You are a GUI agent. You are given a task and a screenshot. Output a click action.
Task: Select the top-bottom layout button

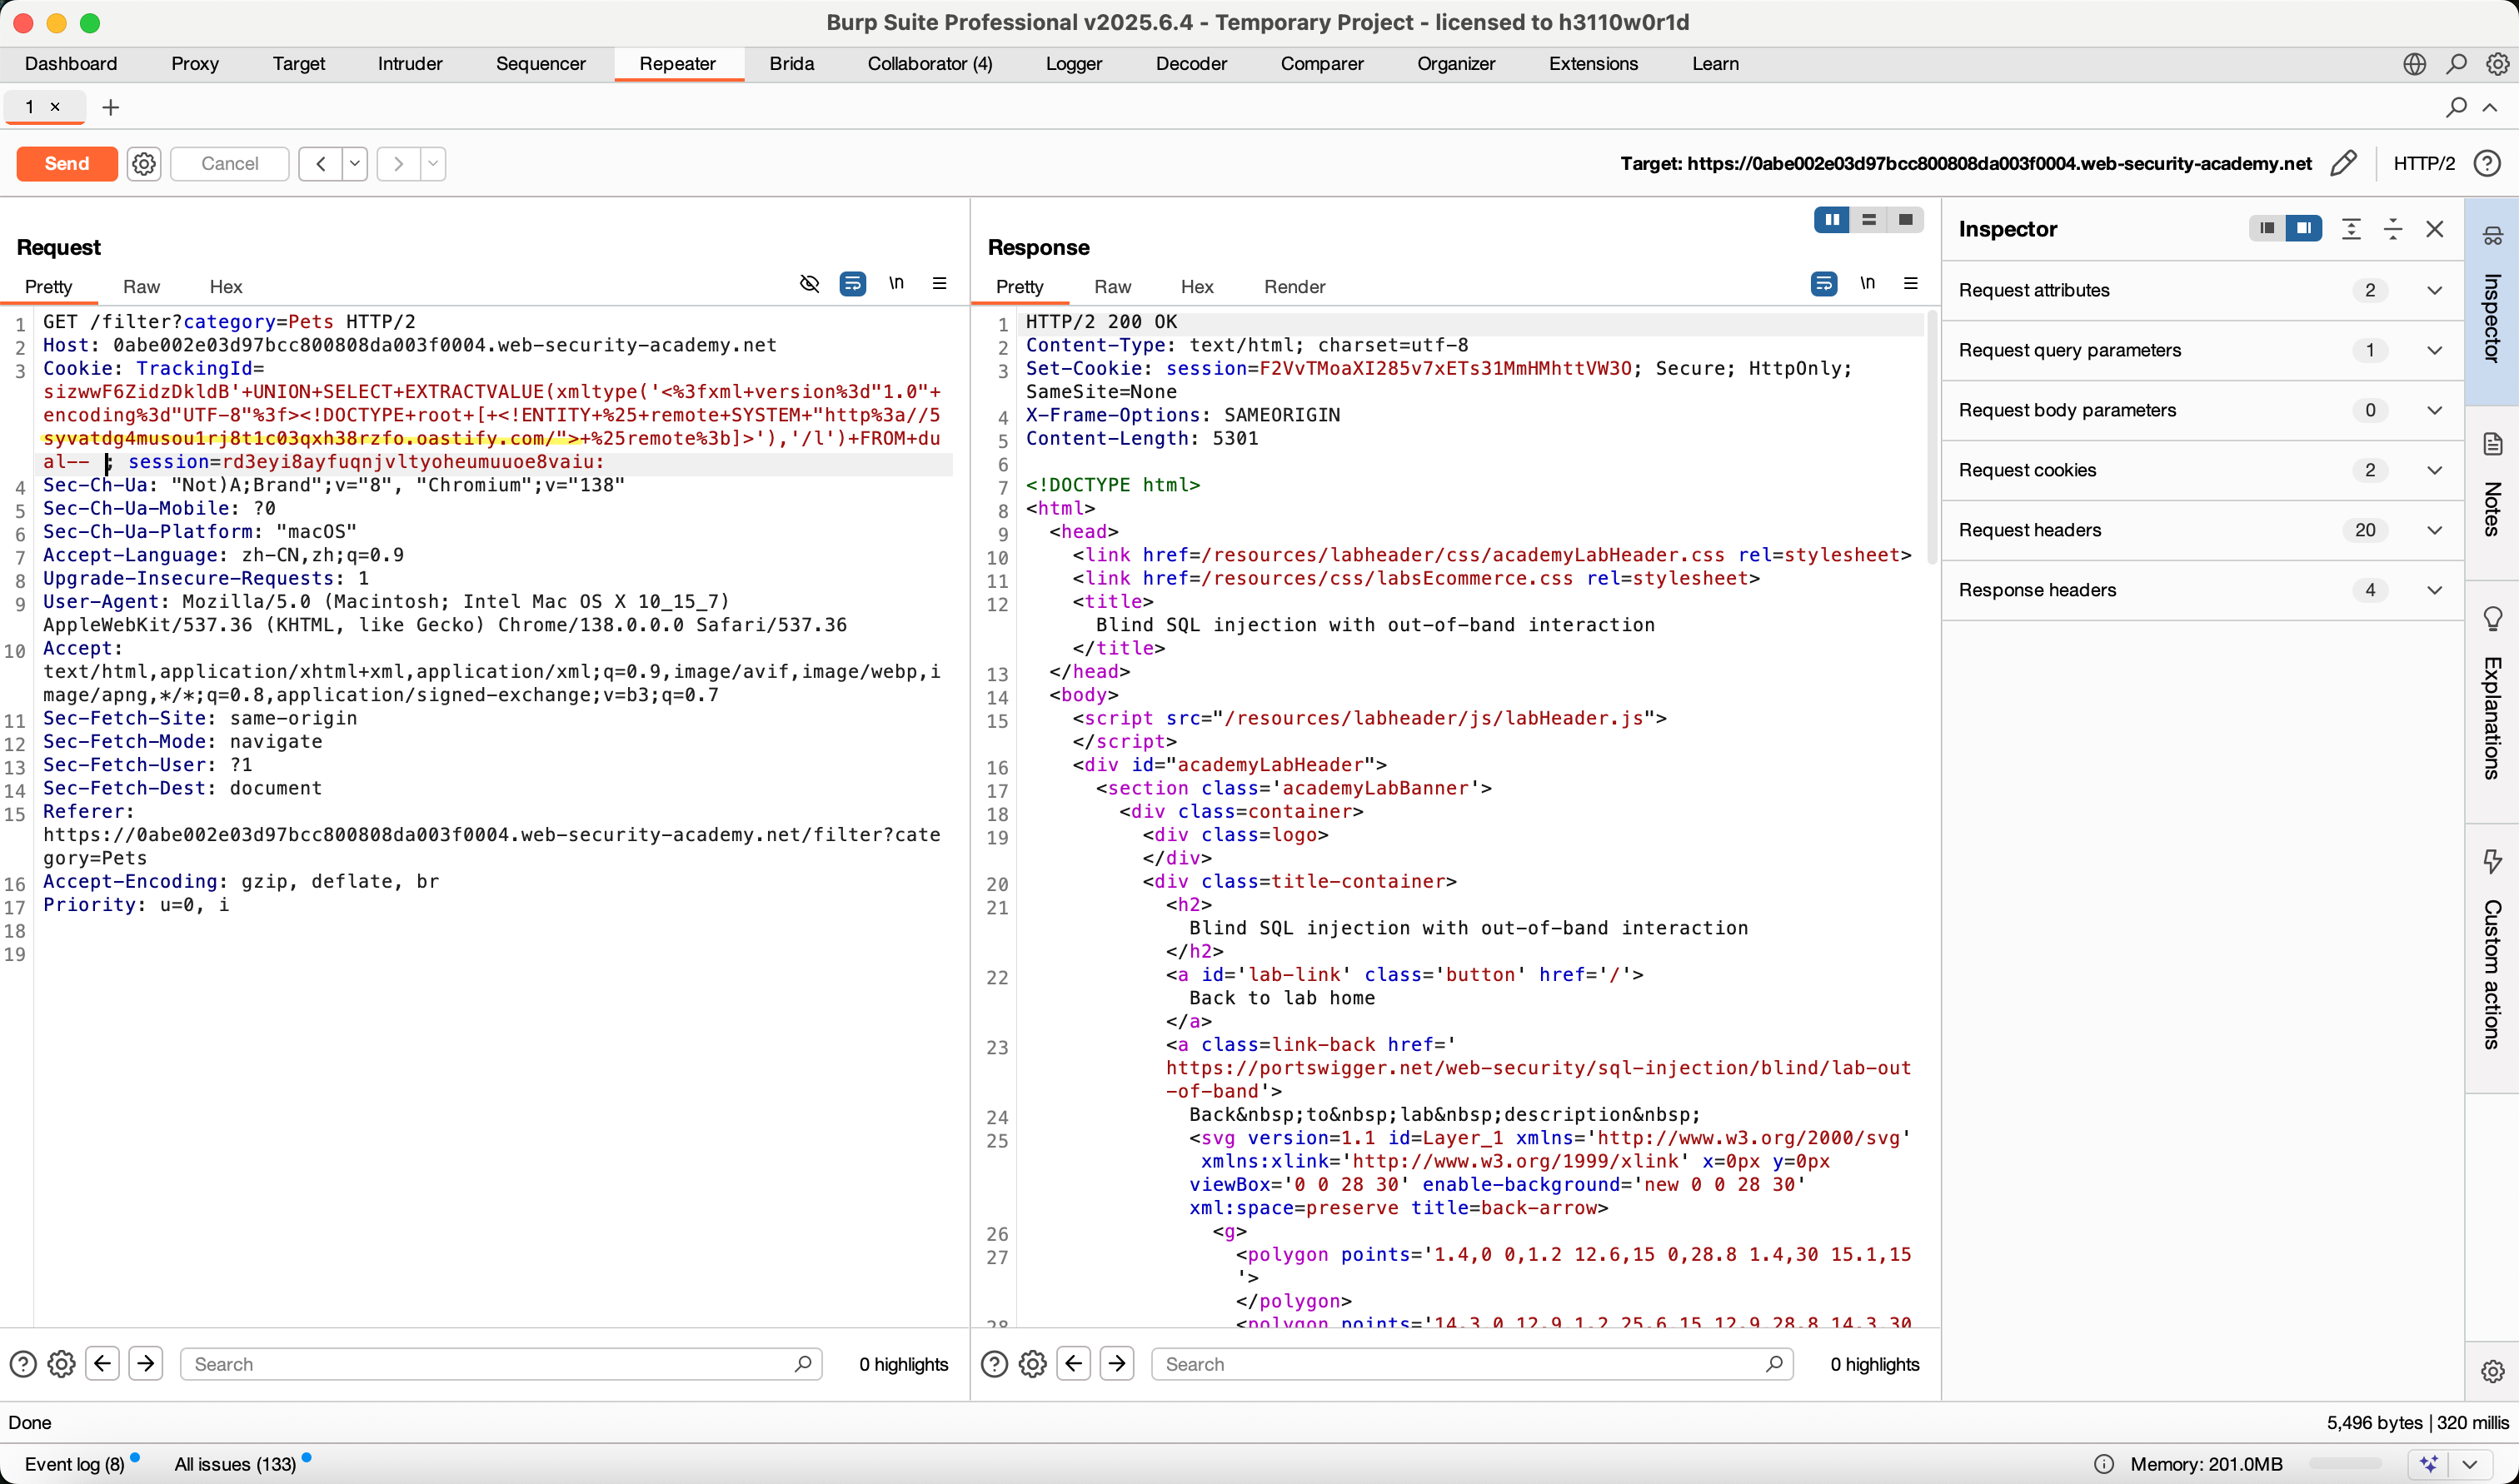pos(1868,220)
